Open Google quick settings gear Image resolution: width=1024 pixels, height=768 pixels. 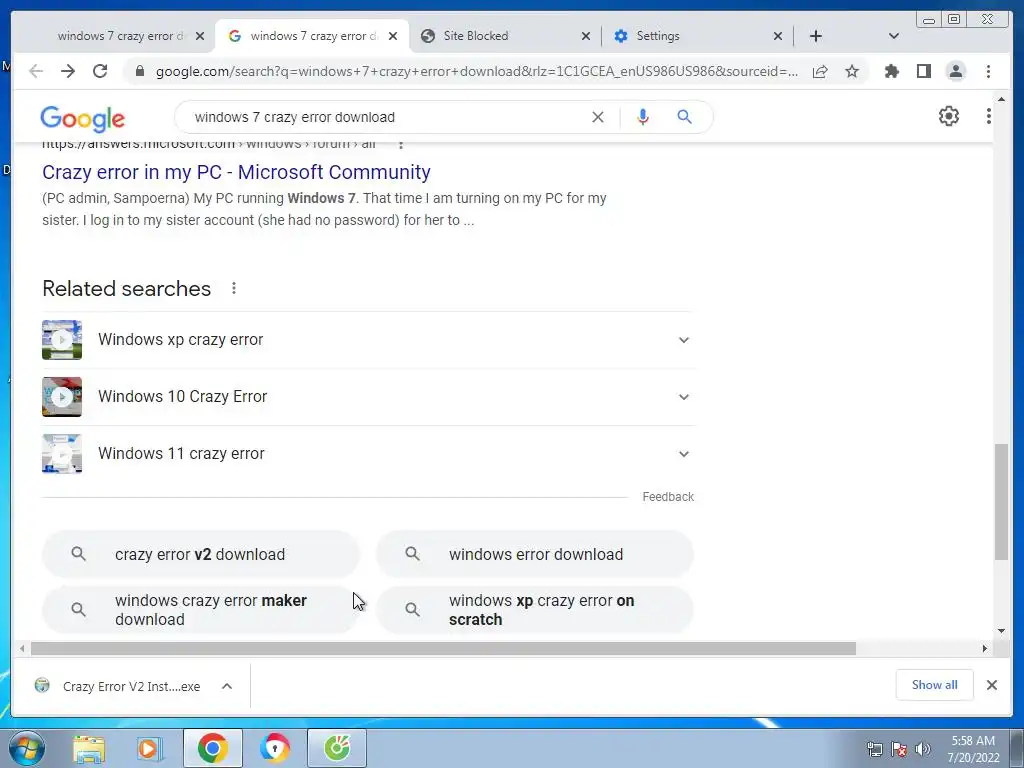click(x=948, y=116)
